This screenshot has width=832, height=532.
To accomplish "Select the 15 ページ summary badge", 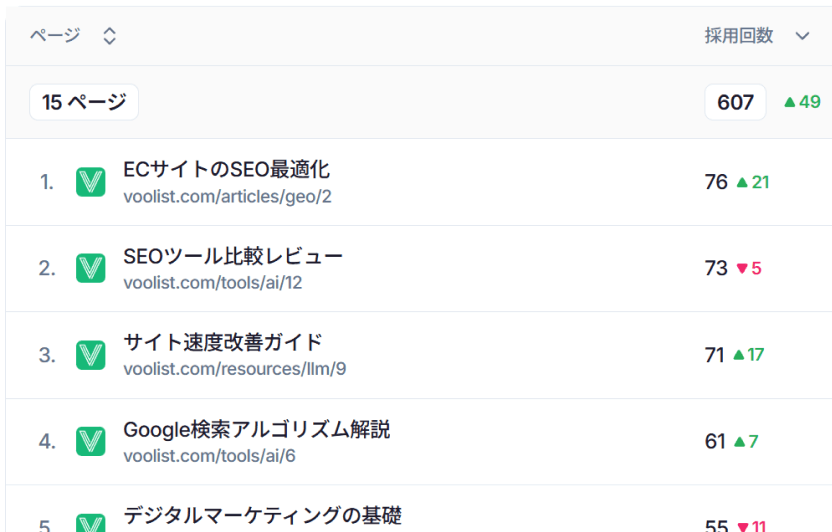I will point(84,102).
